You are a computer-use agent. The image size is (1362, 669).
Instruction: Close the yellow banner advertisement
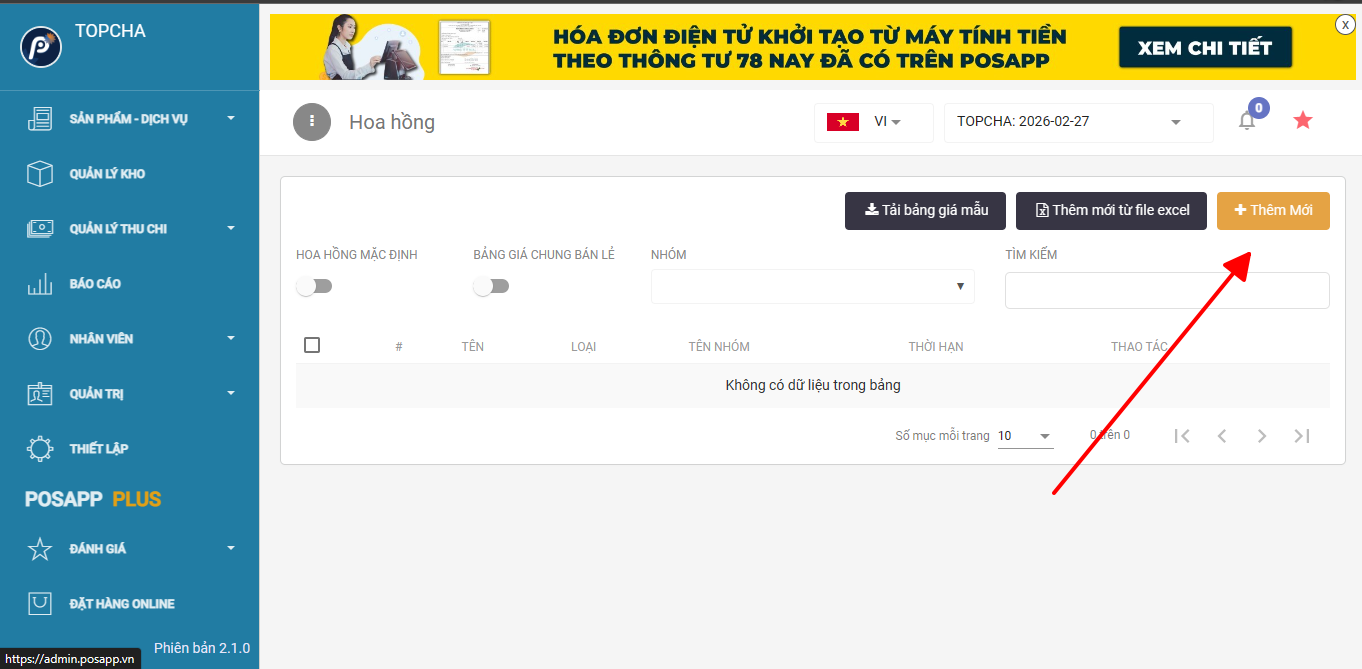(1345, 25)
